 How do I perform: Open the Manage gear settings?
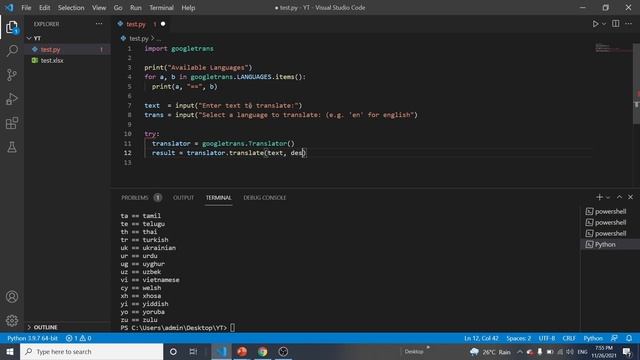pyautogui.click(x=12, y=320)
